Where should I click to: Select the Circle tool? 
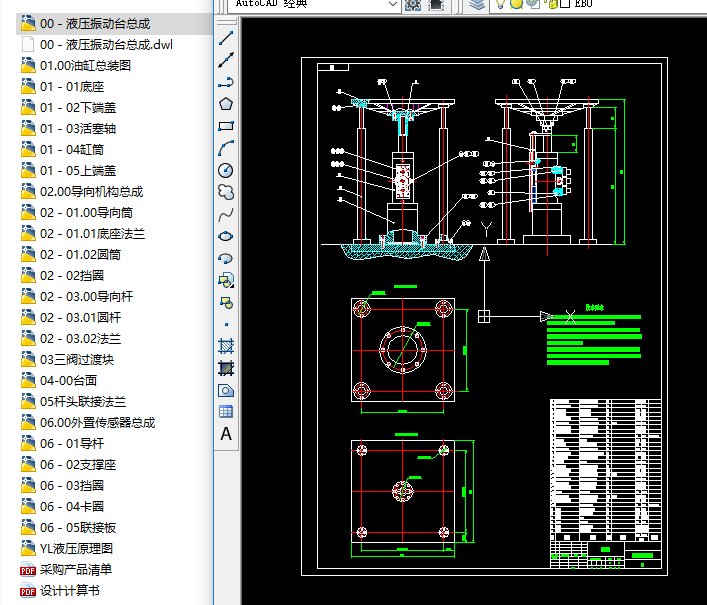click(x=226, y=170)
